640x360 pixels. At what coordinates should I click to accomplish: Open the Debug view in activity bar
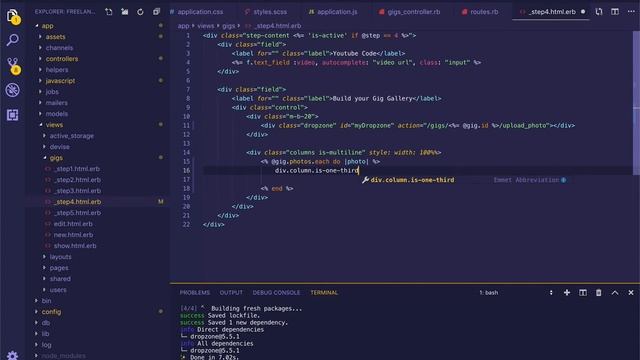point(13,90)
